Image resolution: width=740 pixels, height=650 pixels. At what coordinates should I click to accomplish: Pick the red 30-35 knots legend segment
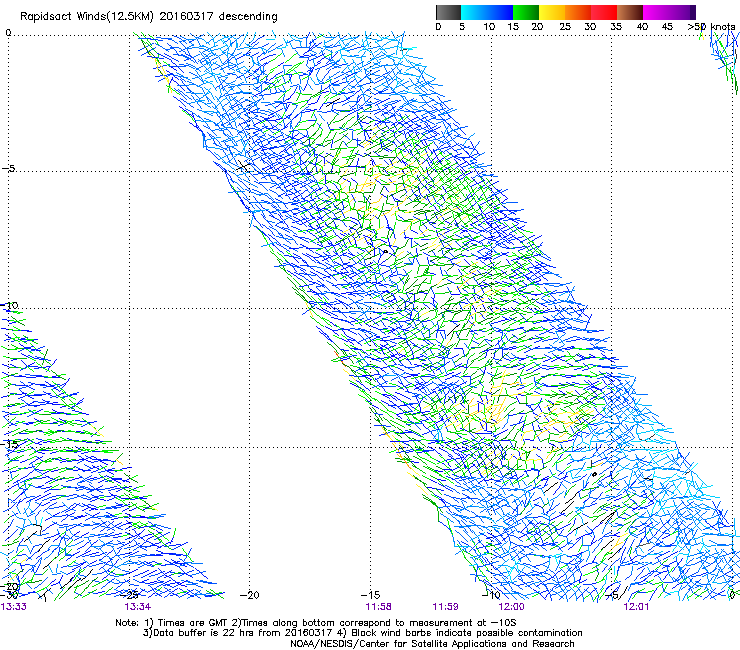click(604, 12)
